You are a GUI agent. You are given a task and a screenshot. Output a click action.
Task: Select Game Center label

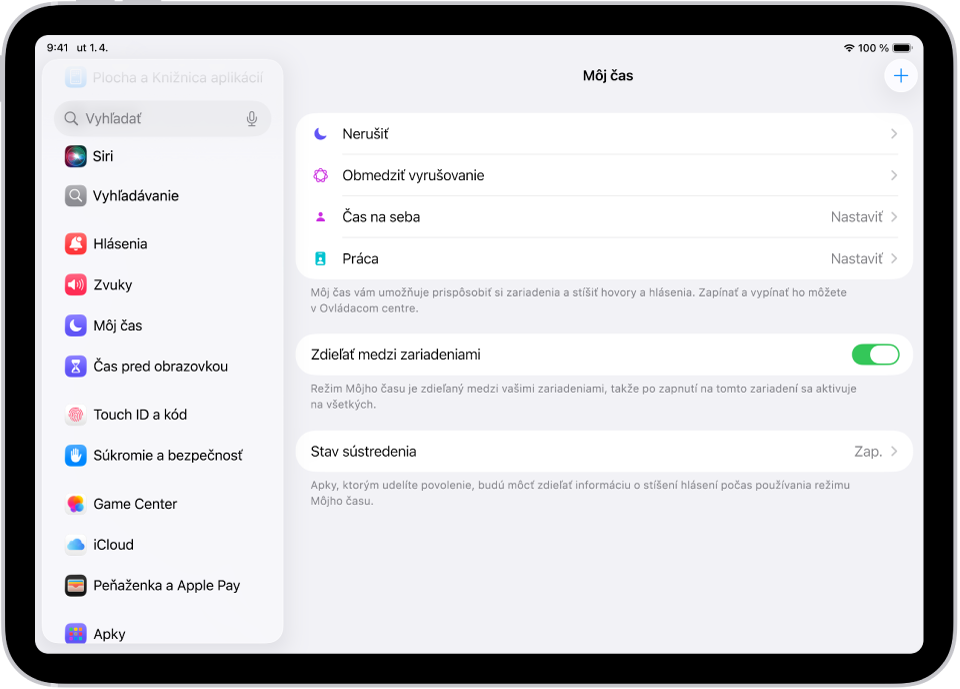click(x=135, y=504)
